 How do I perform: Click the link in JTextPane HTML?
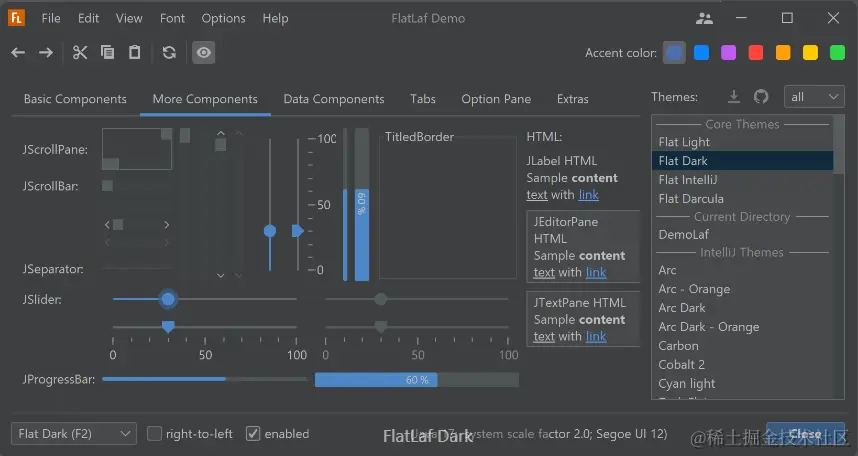pyautogui.click(x=596, y=337)
